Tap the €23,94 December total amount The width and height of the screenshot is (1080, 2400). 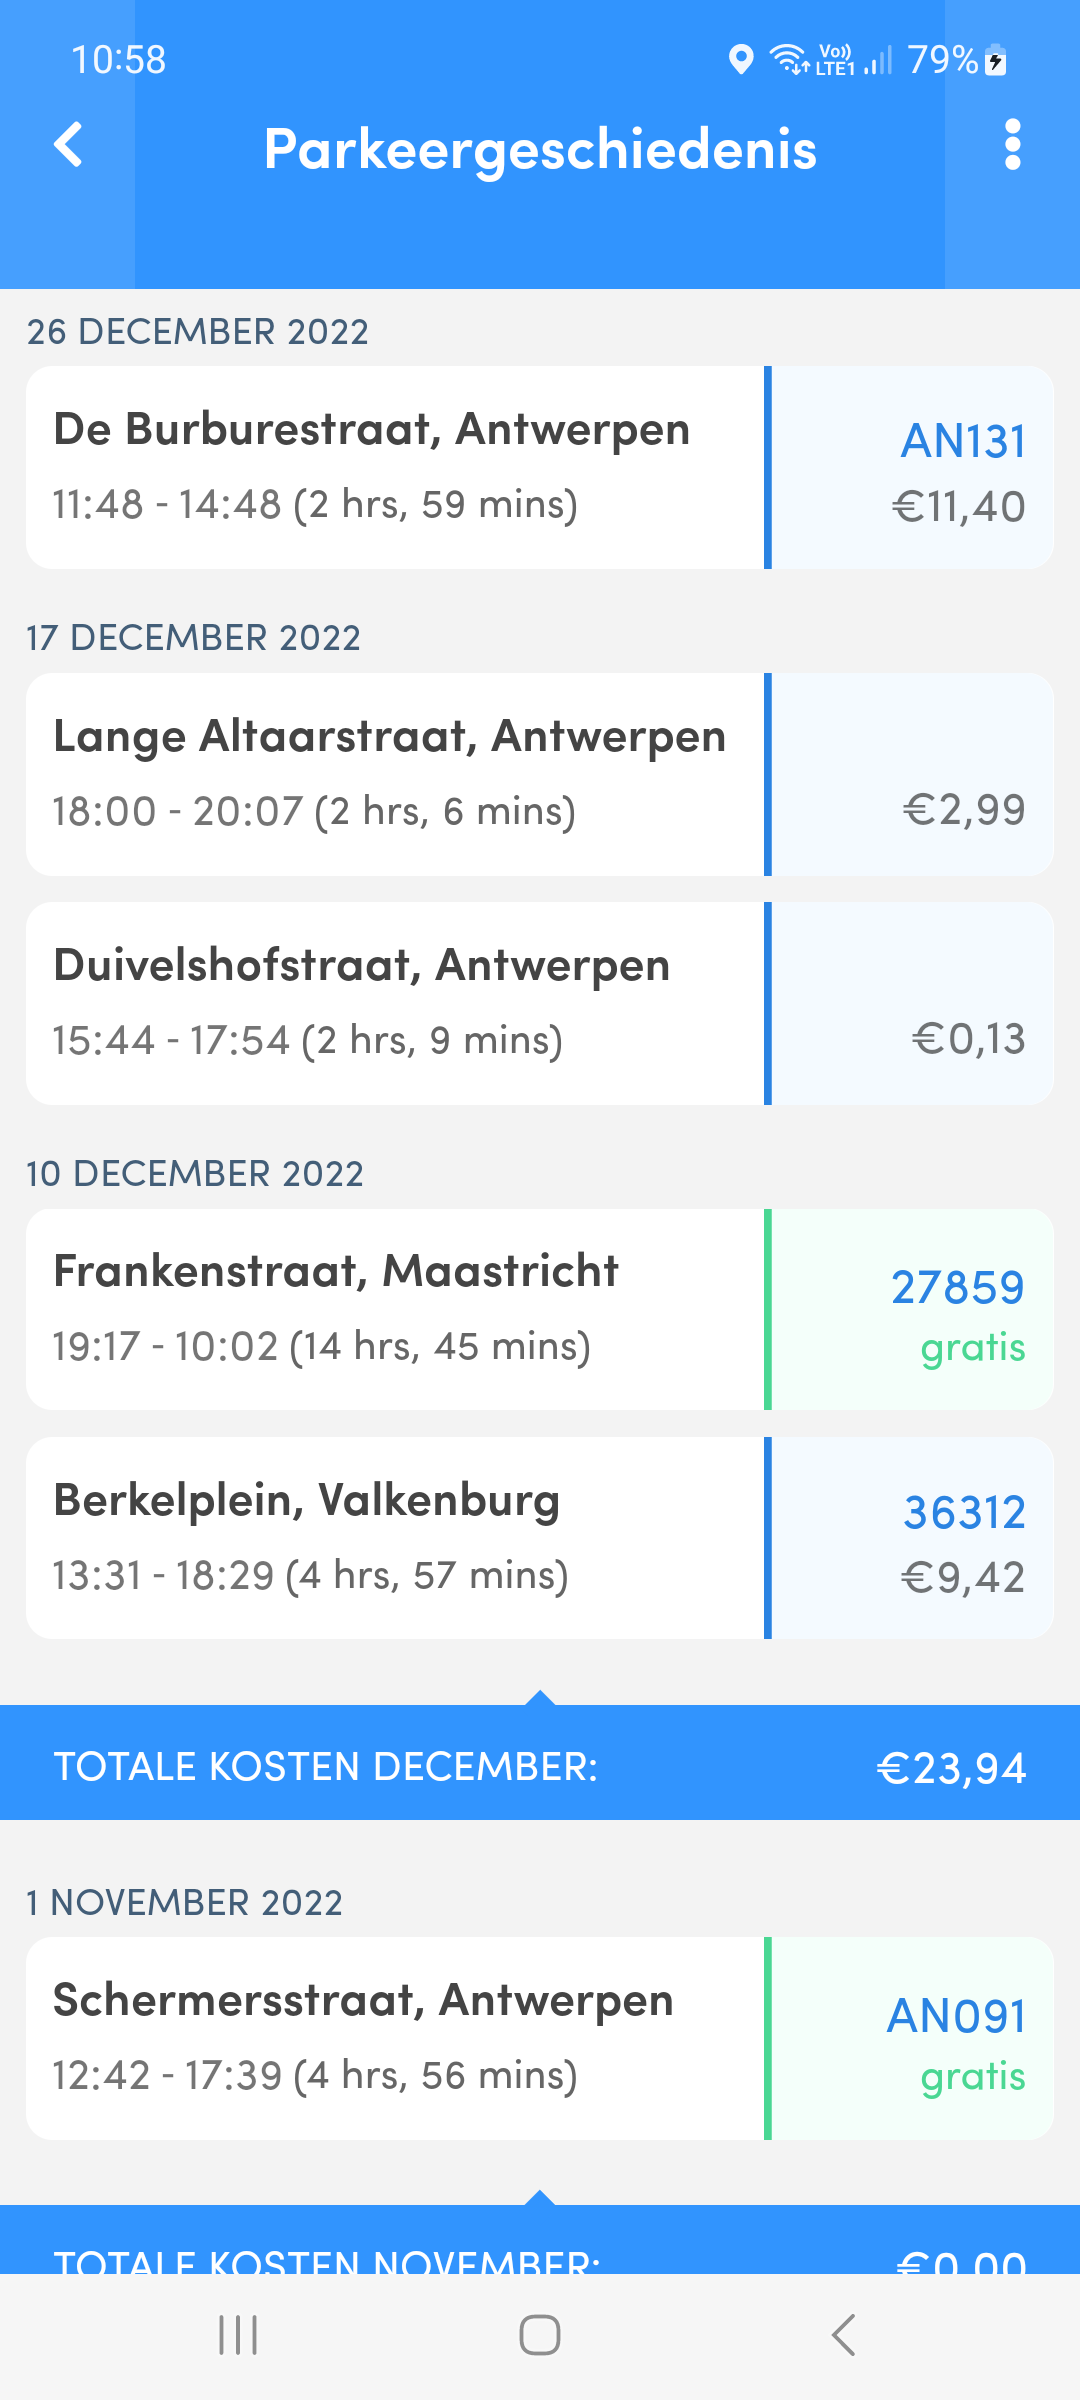click(x=951, y=1768)
